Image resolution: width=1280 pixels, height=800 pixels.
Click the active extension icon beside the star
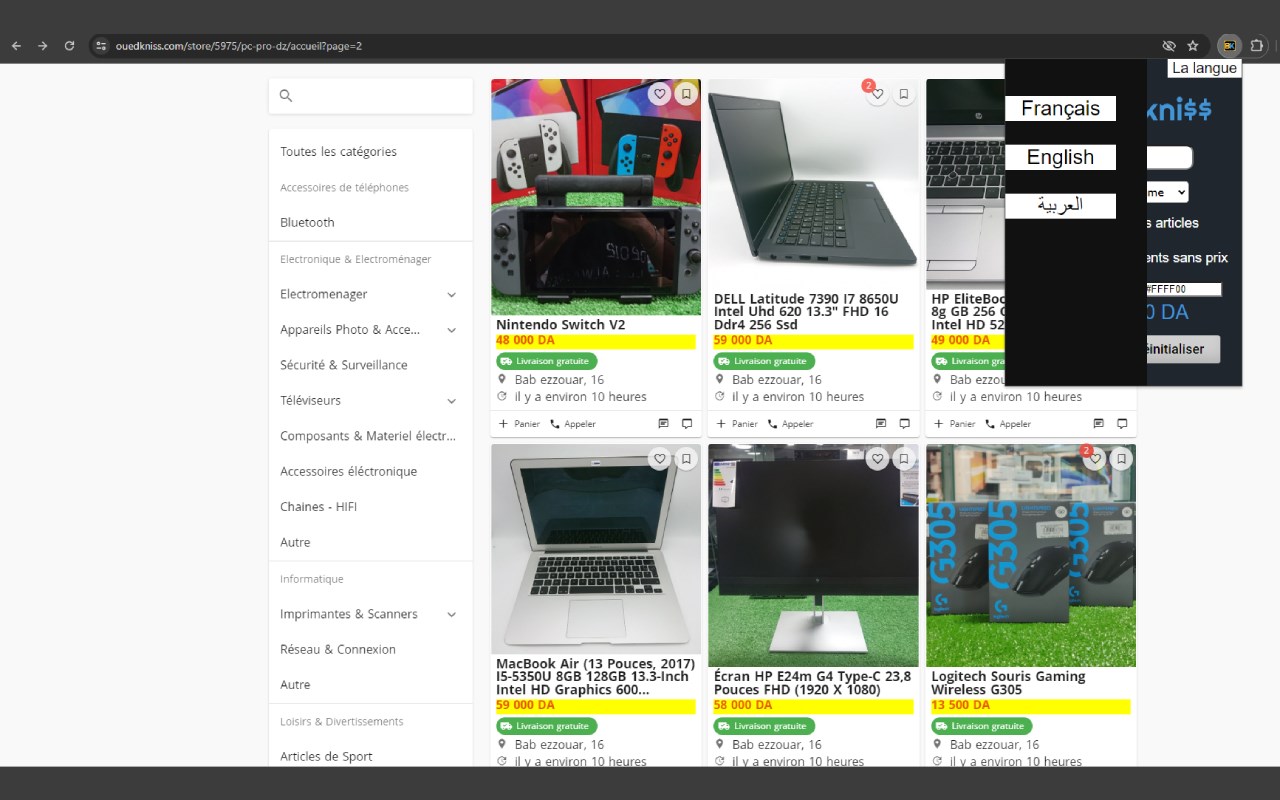coord(1229,46)
